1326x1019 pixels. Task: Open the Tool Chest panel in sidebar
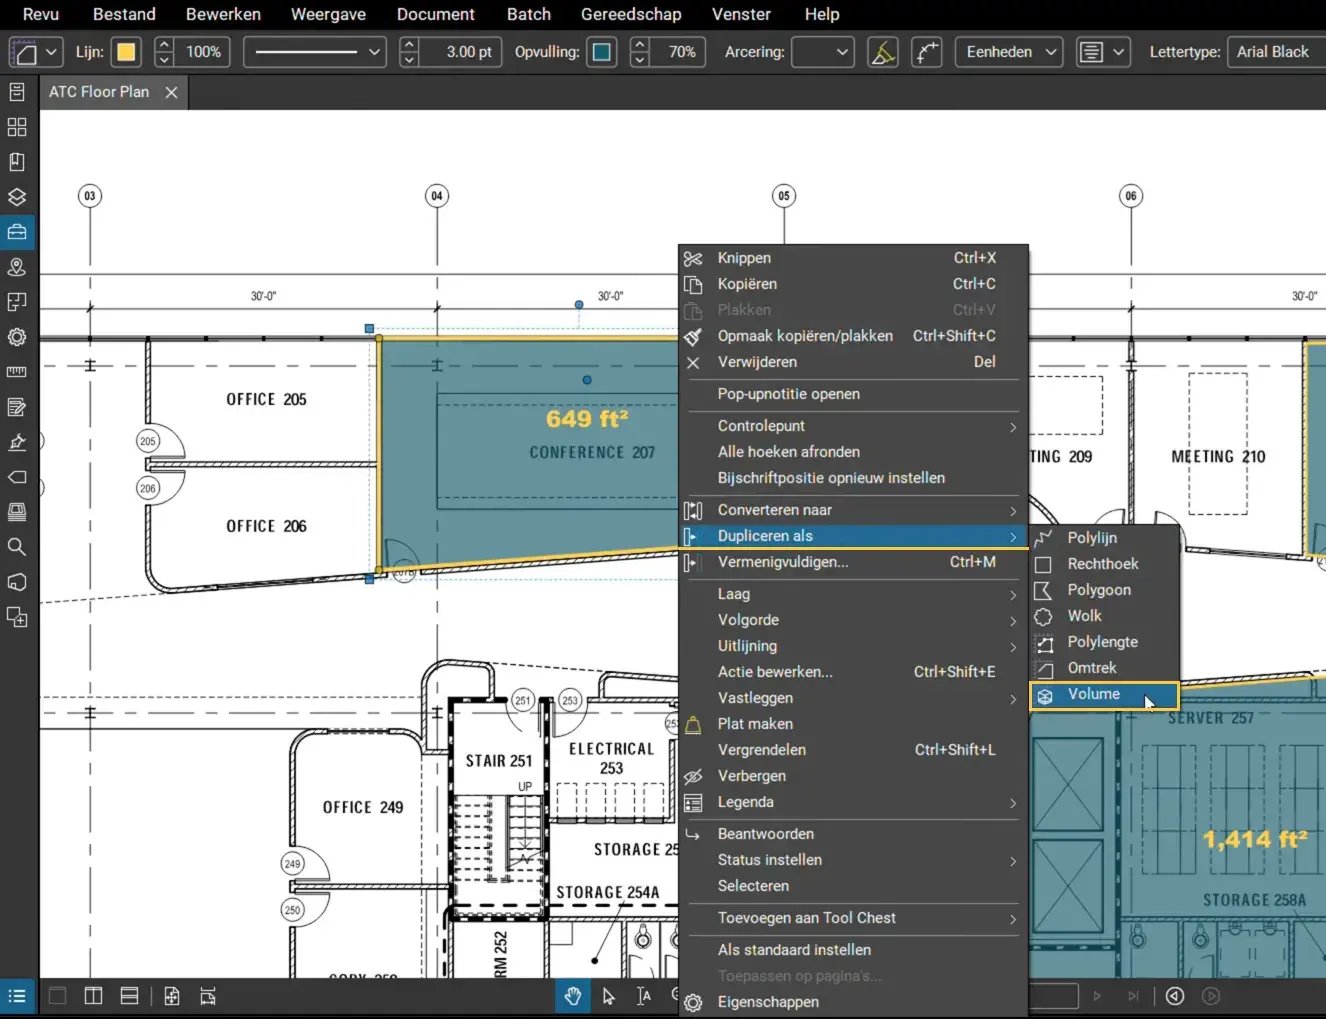[17, 232]
